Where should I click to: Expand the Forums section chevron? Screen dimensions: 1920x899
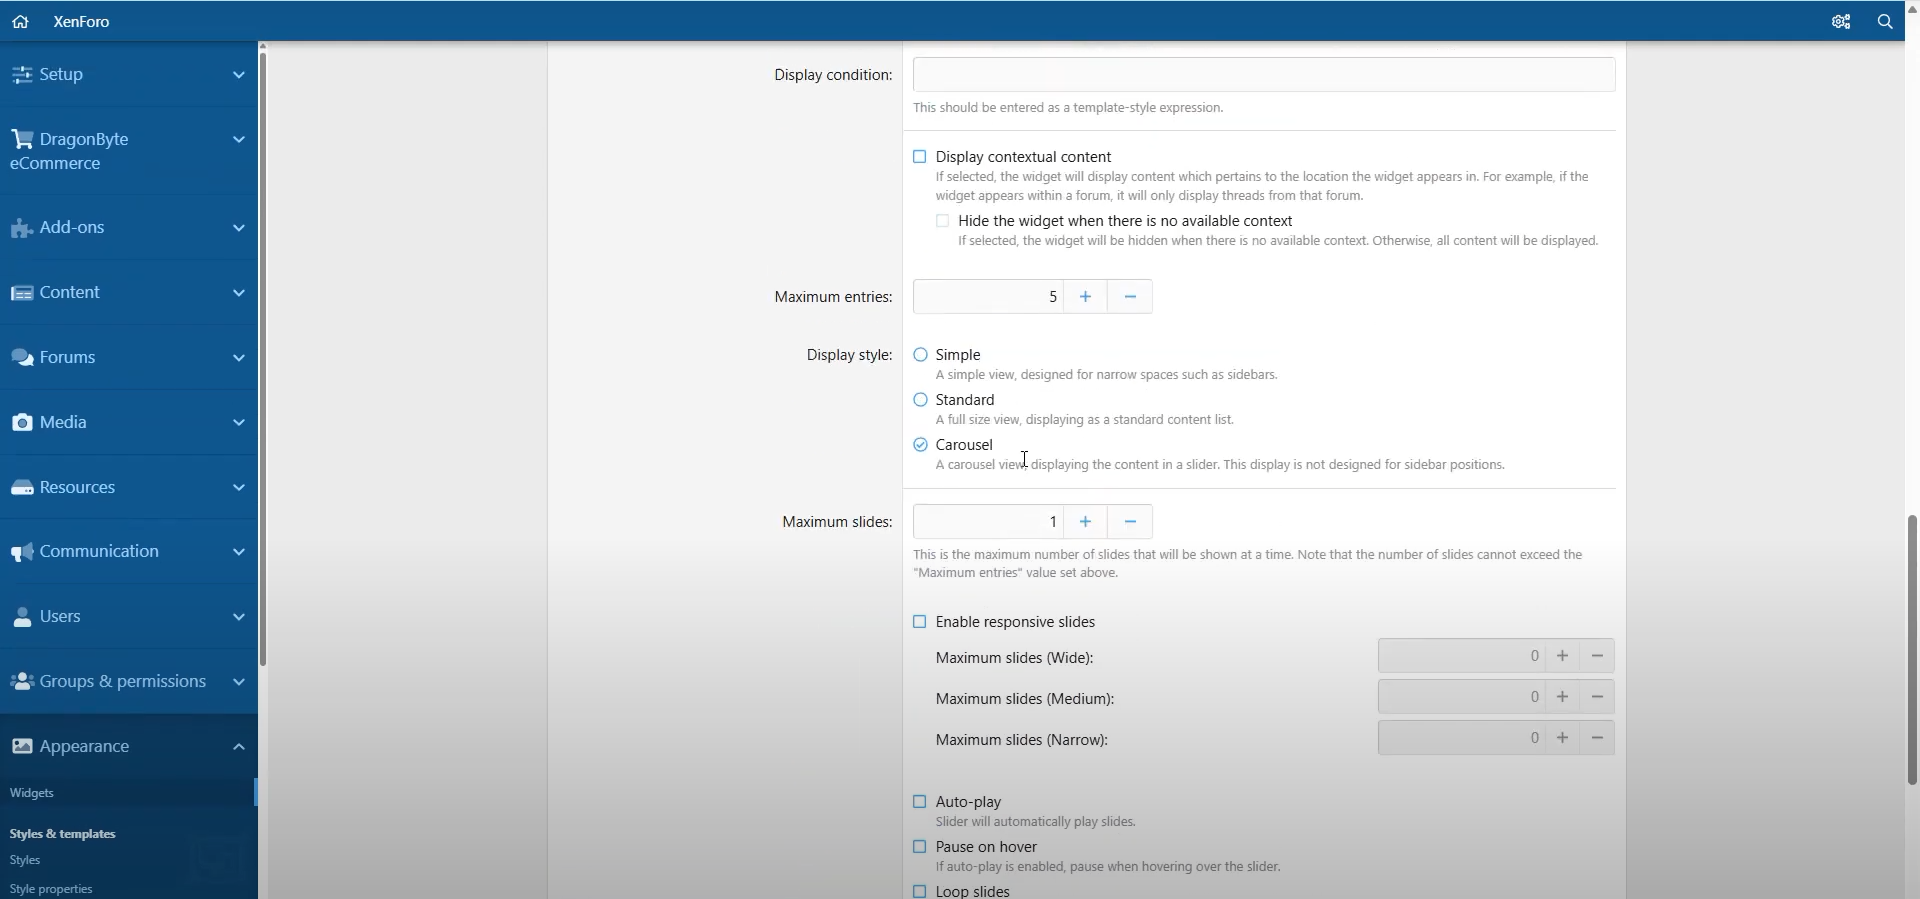(238, 358)
